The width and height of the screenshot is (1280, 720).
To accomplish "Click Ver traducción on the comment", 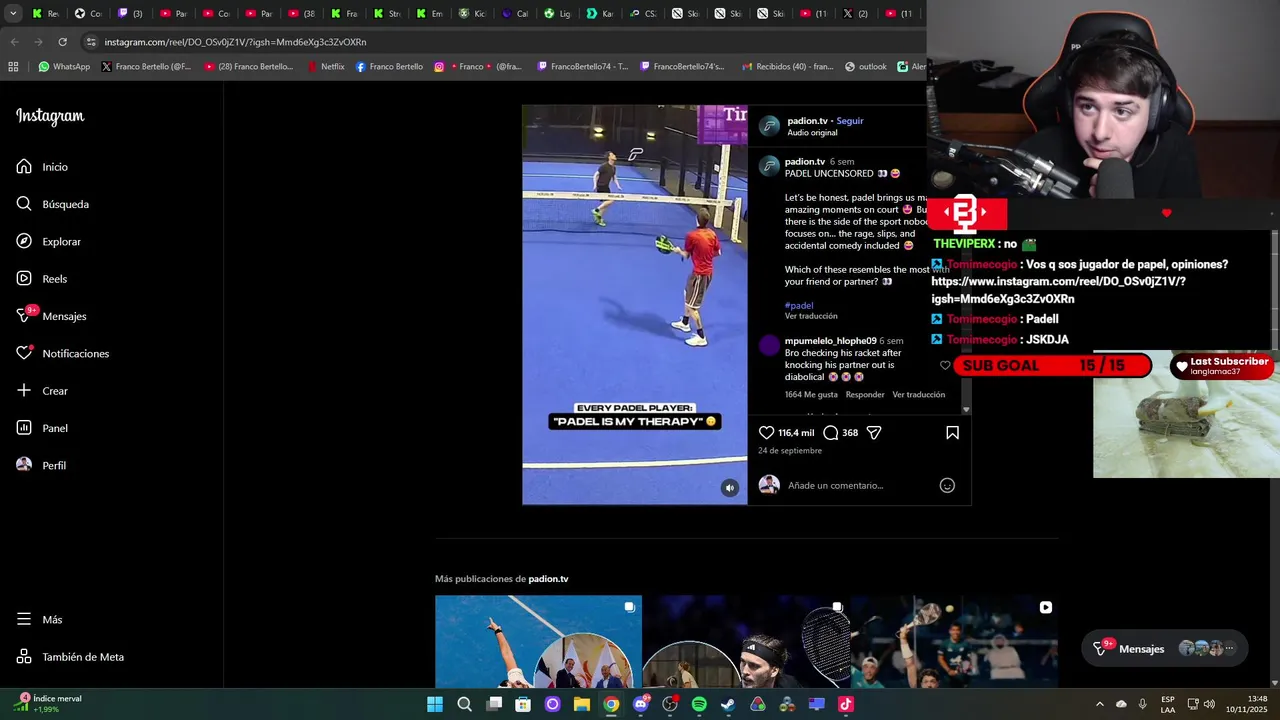I will click(919, 395).
